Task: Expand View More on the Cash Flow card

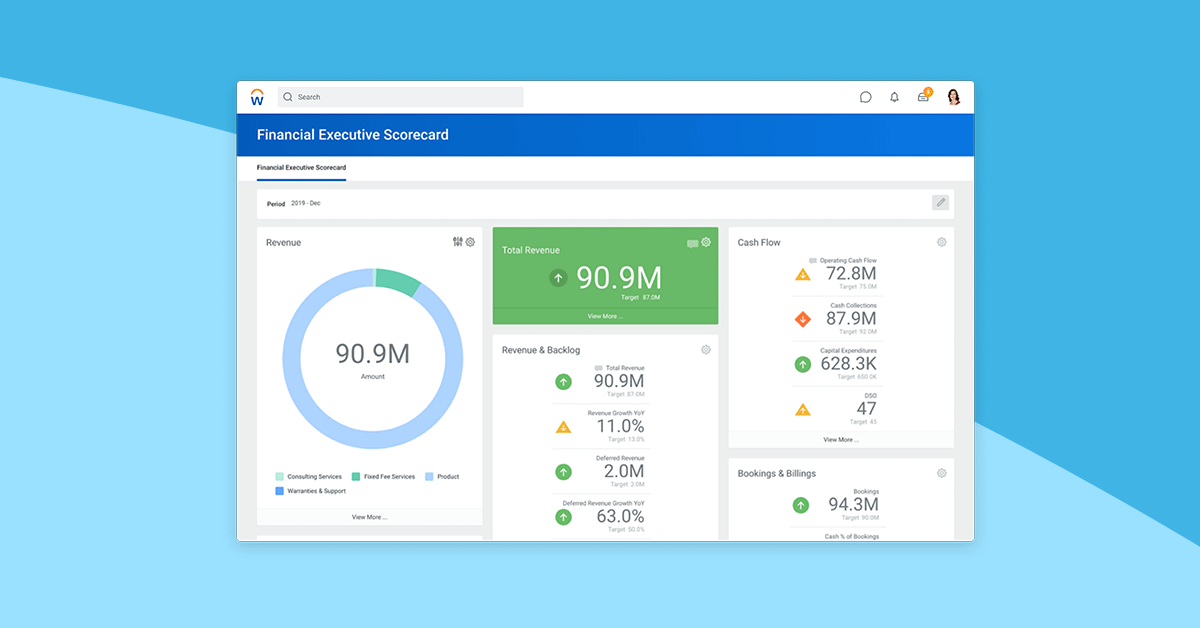Action: [841, 439]
